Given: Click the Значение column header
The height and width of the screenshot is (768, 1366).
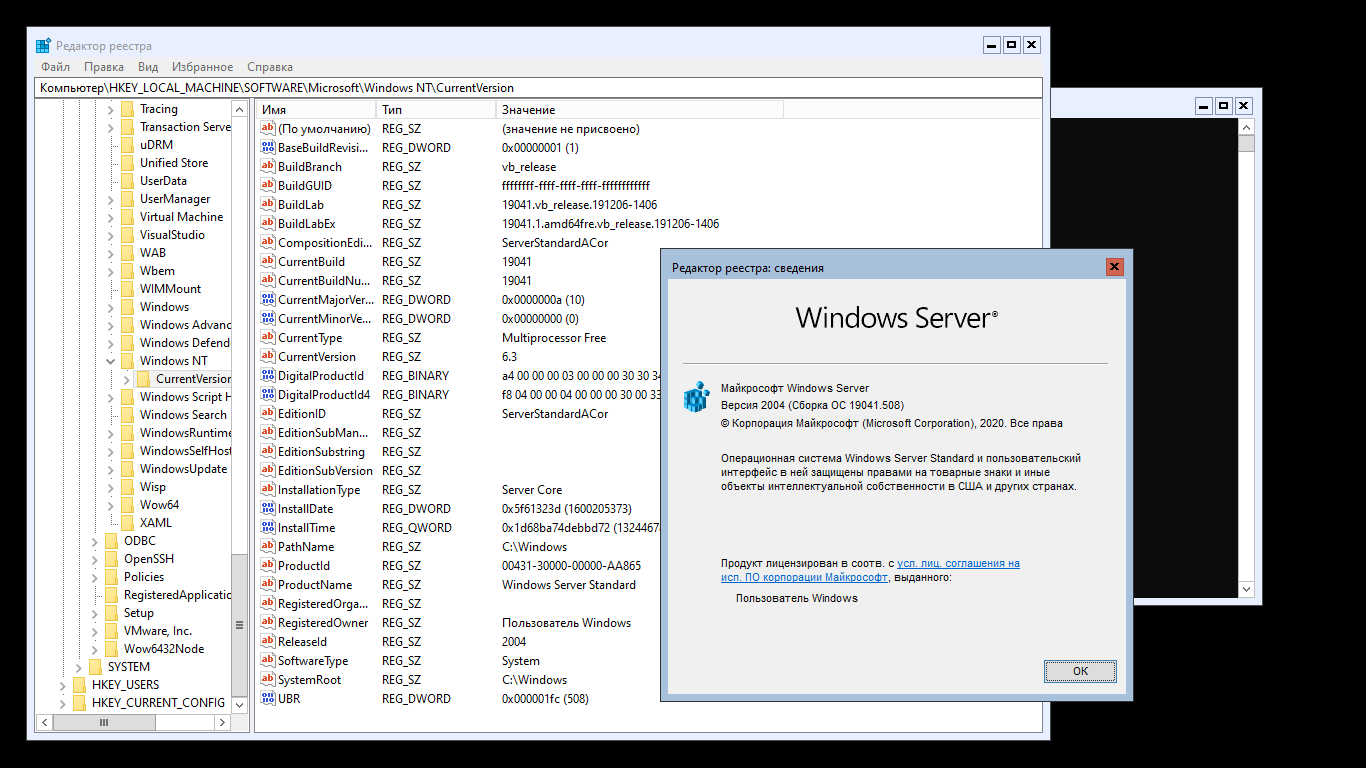Looking at the screenshot, I should (x=639, y=109).
